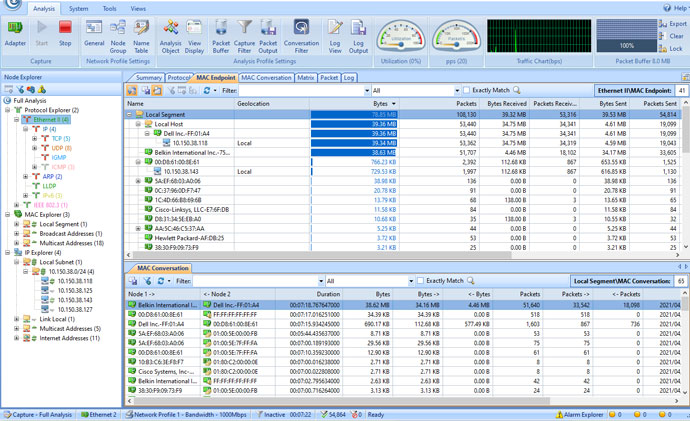Expand Broadcast Addresses in MAC Explorer
This screenshot has height=421, width=690.
16,233
